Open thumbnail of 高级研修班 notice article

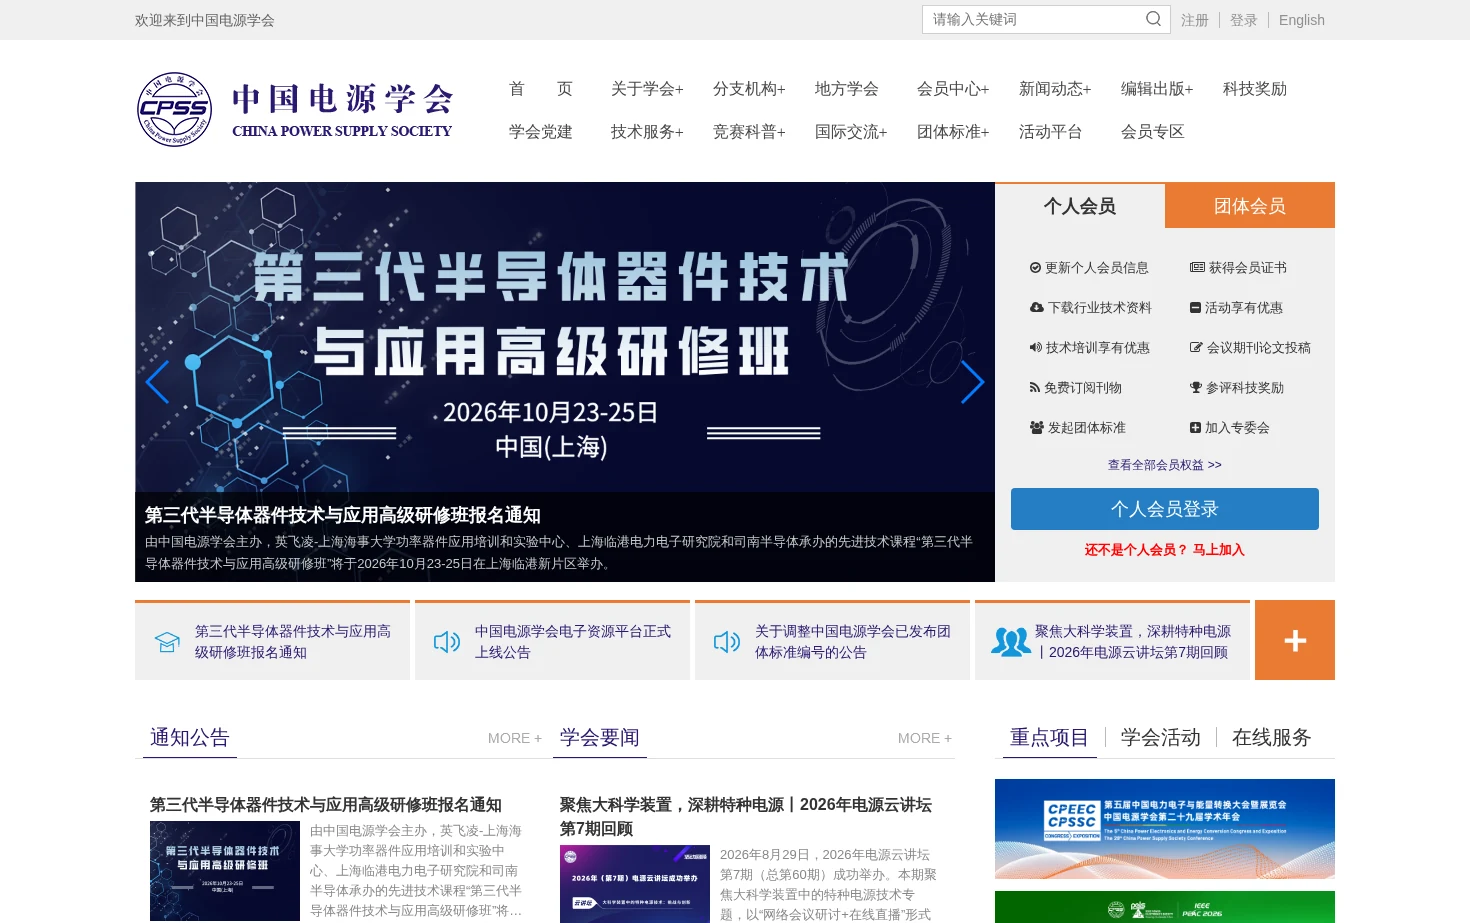click(x=225, y=871)
